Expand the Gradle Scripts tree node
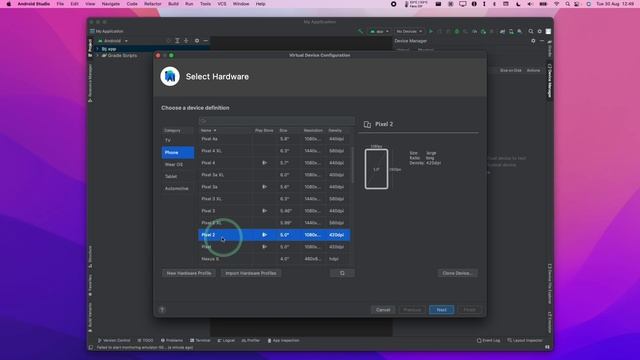640x360 pixels. click(98, 56)
